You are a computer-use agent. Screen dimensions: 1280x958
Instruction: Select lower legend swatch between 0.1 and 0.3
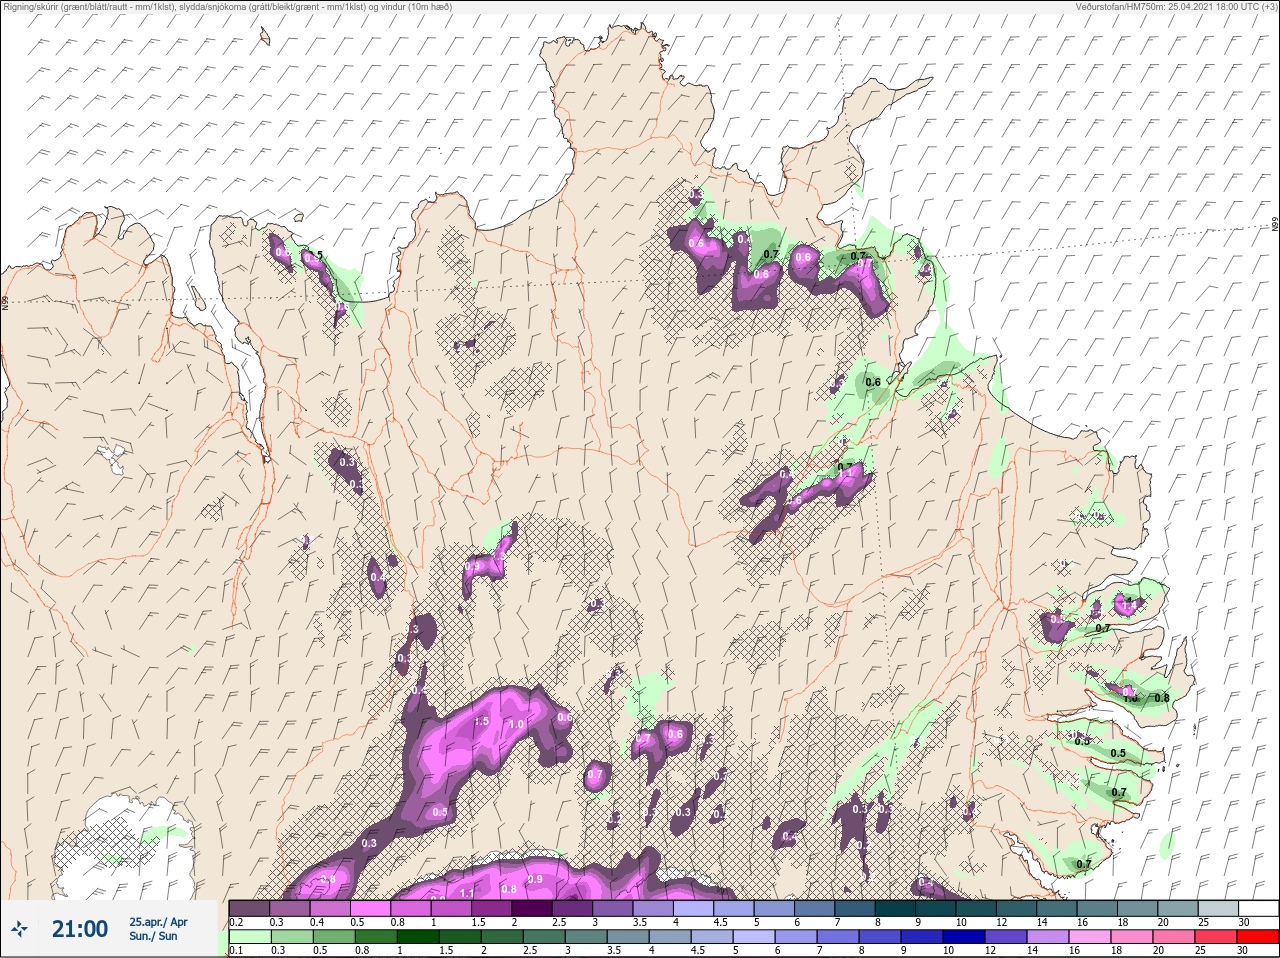[249, 937]
